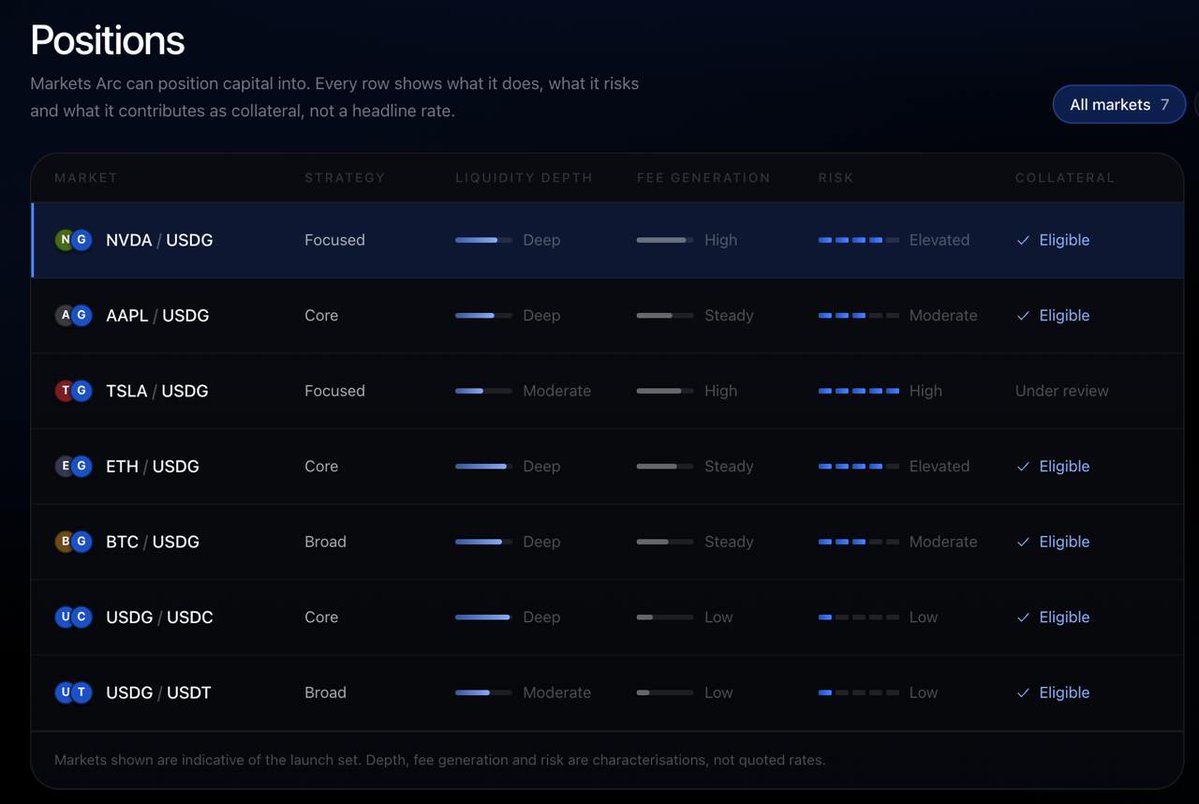
Task: Click the TSLA / USDG token pair icon
Action: click(x=73, y=390)
